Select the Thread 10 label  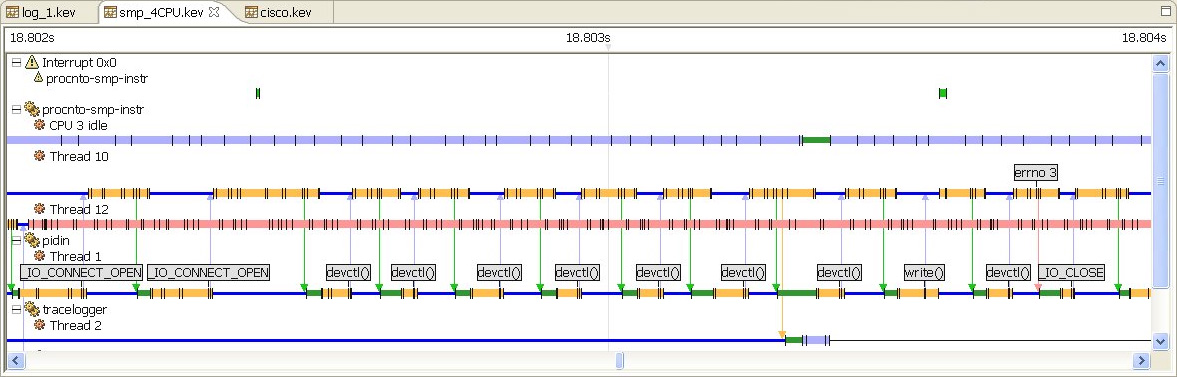click(x=79, y=157)
